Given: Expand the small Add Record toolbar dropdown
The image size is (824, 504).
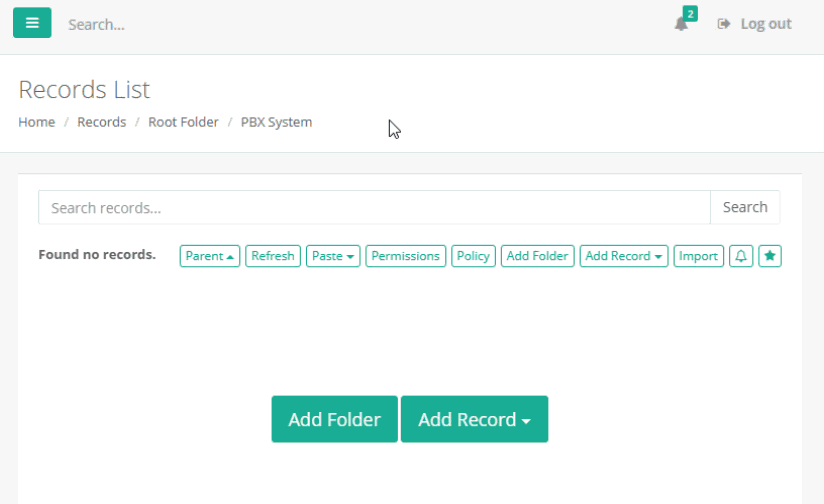Looking at the screenshot, I should pos(624,256).
